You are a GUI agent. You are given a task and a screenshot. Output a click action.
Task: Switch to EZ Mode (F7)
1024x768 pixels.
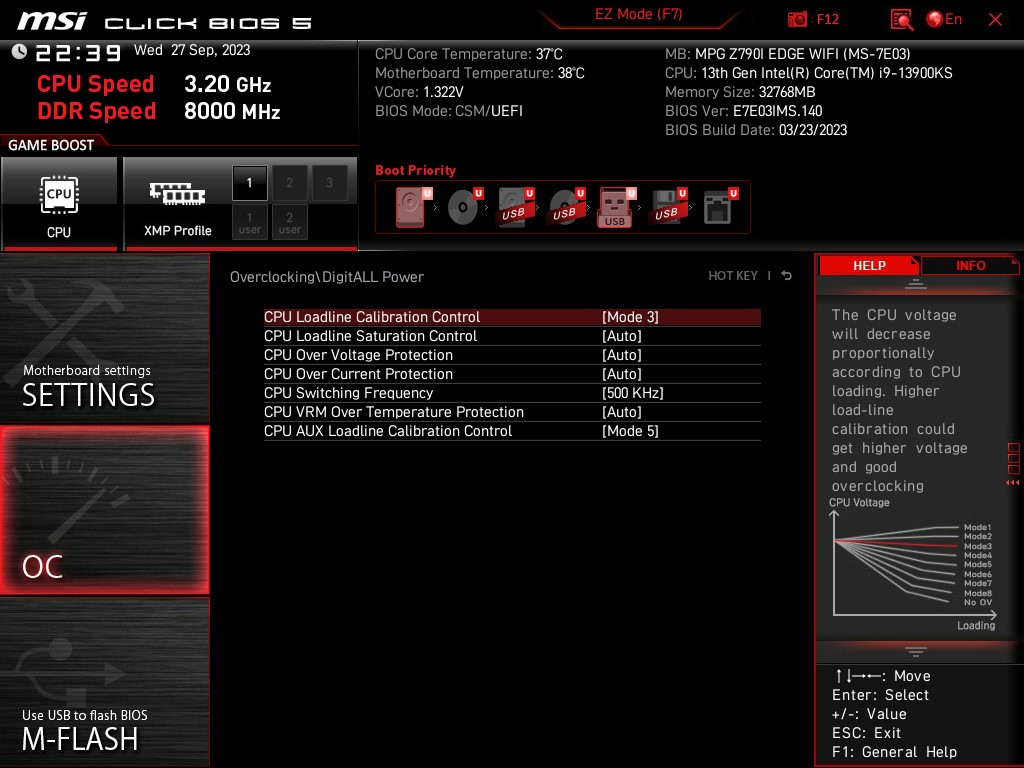pos(638,14)
